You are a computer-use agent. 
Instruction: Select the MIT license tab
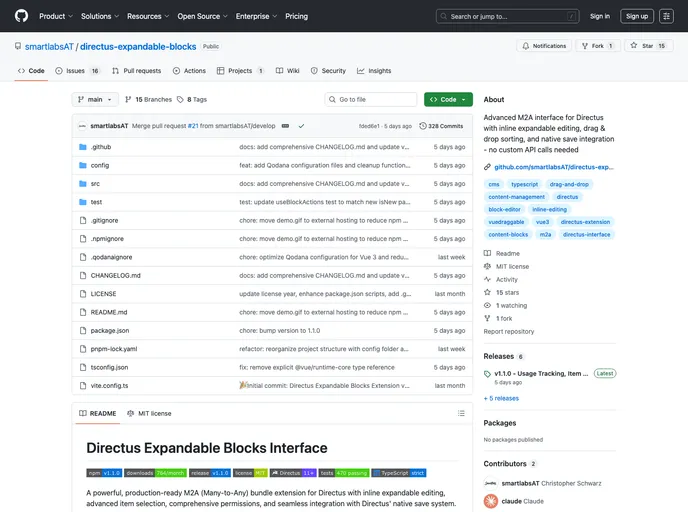pos(149,413)
